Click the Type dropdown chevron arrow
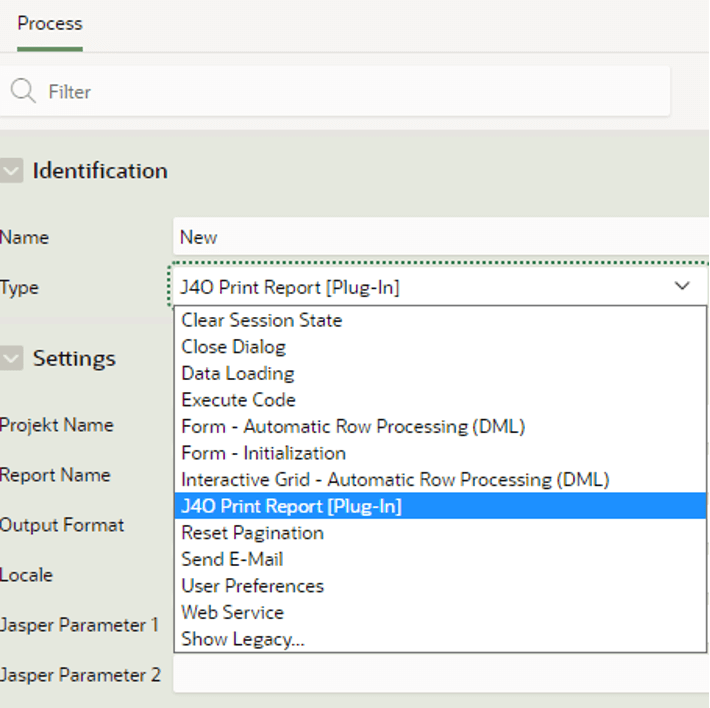This screenshot has width=710, height=708. pyautogui.click(x=682, y=286)
